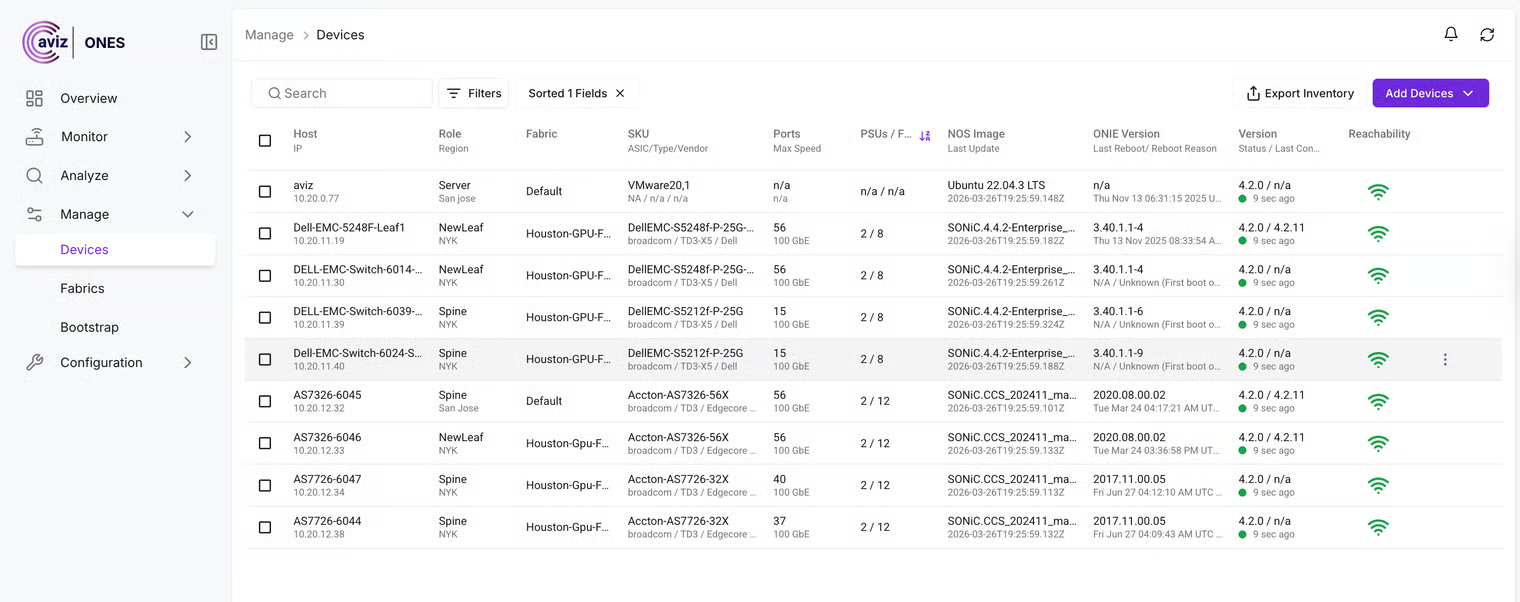Open the Add Devices dropdown
The width and height of the screenshot is (1520, 602).
1430,94
